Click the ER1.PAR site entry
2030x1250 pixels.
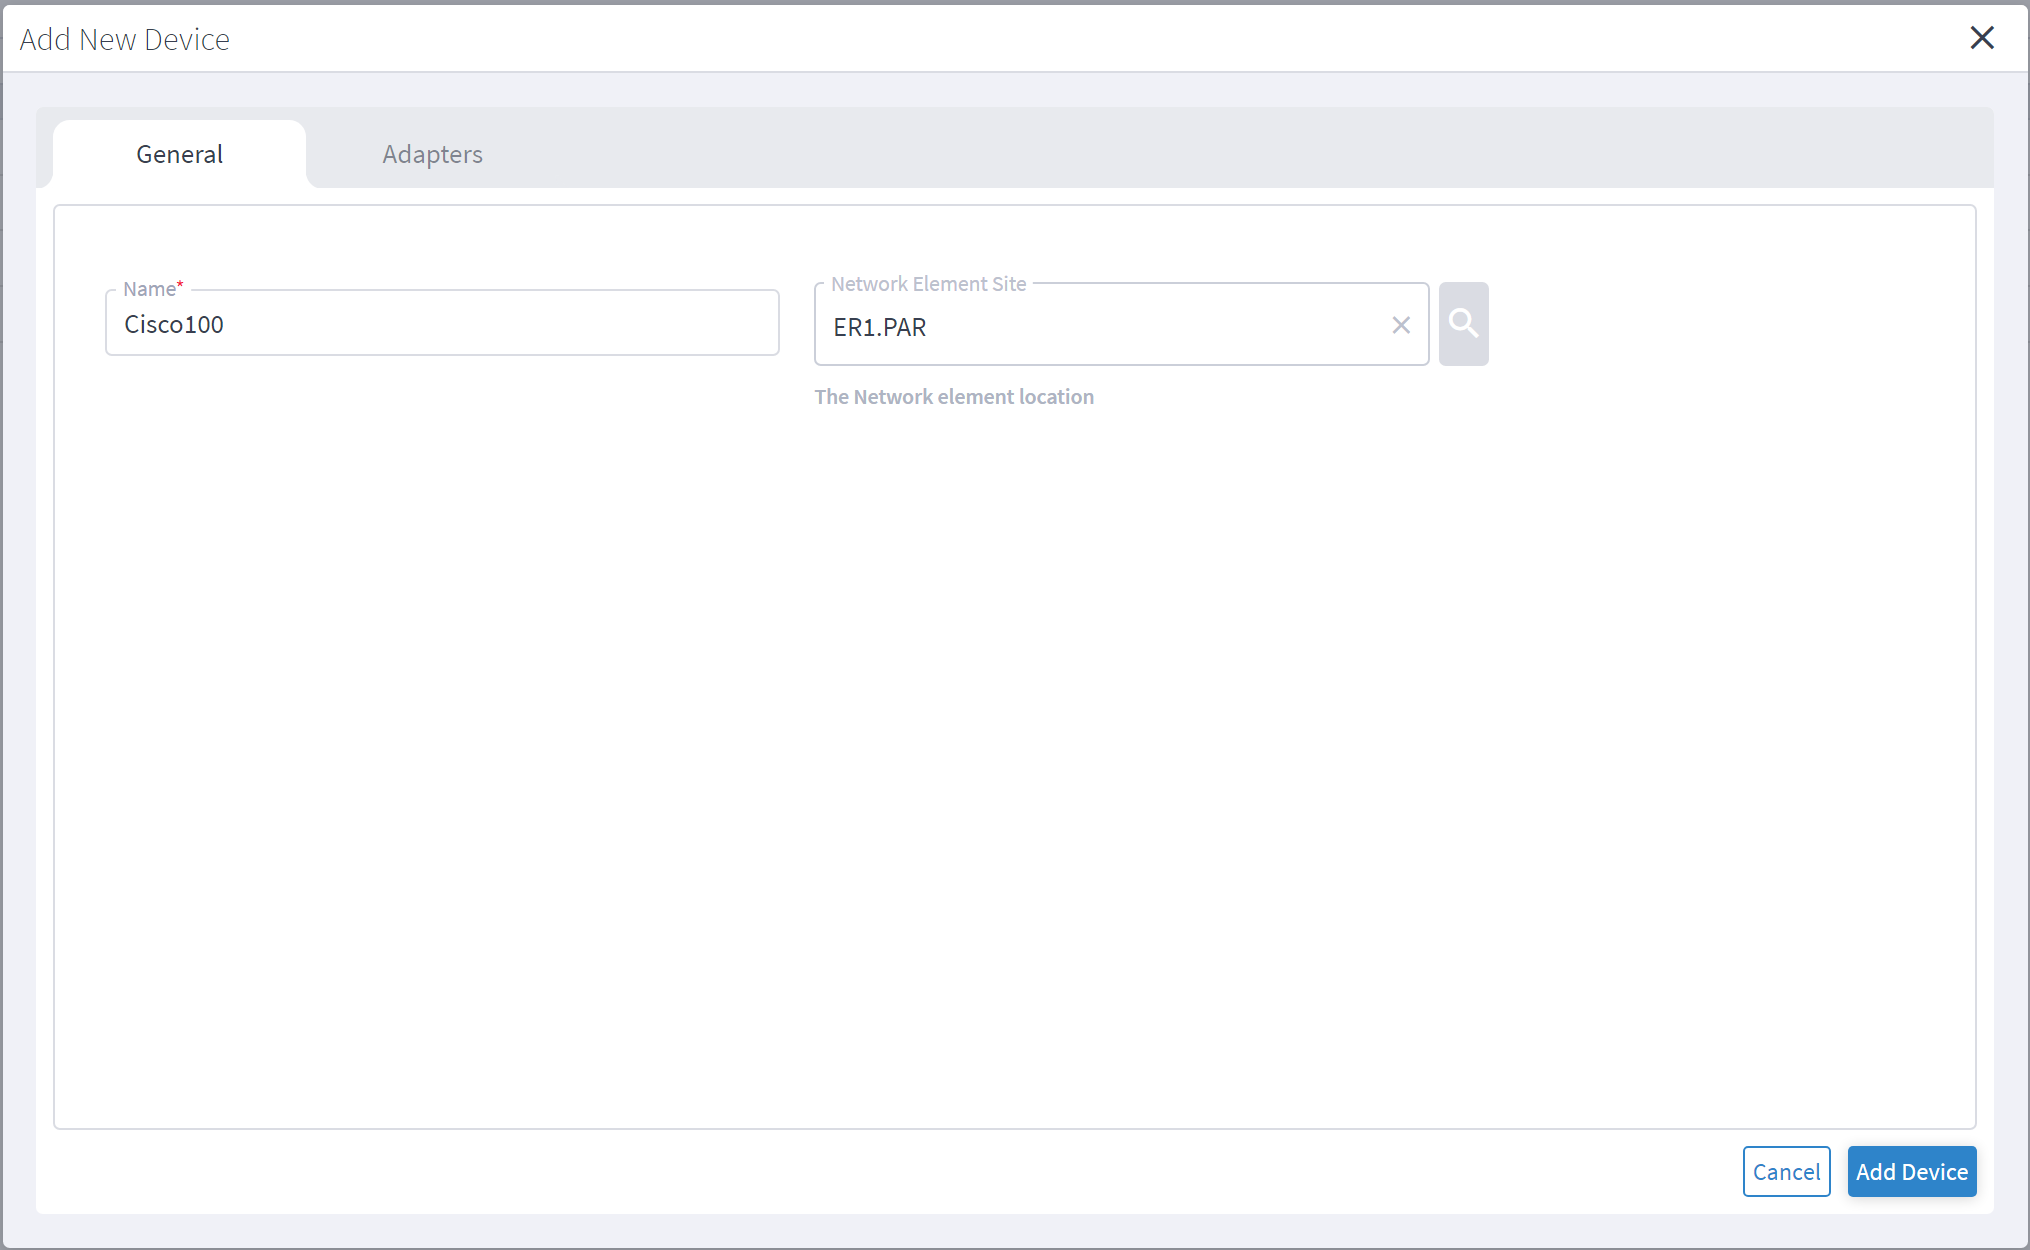click(879, 327)
